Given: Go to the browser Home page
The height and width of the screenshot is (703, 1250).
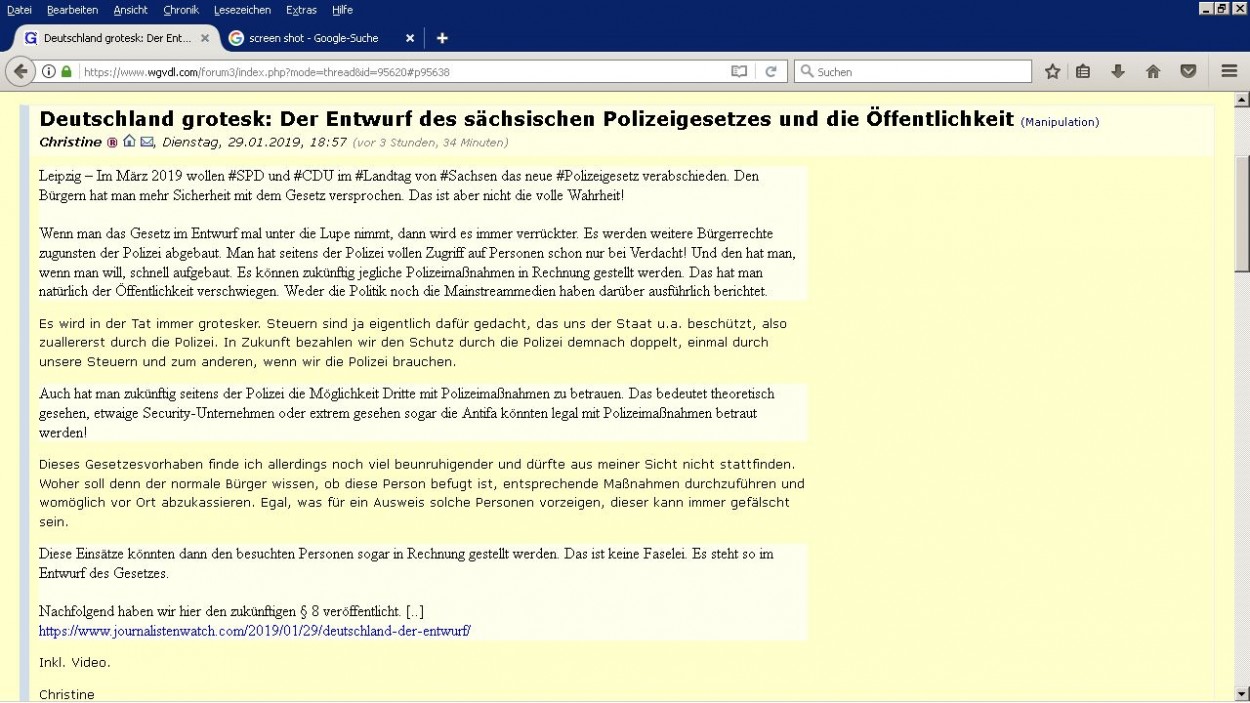Looking at the screenshot, I should point(1154,71).
